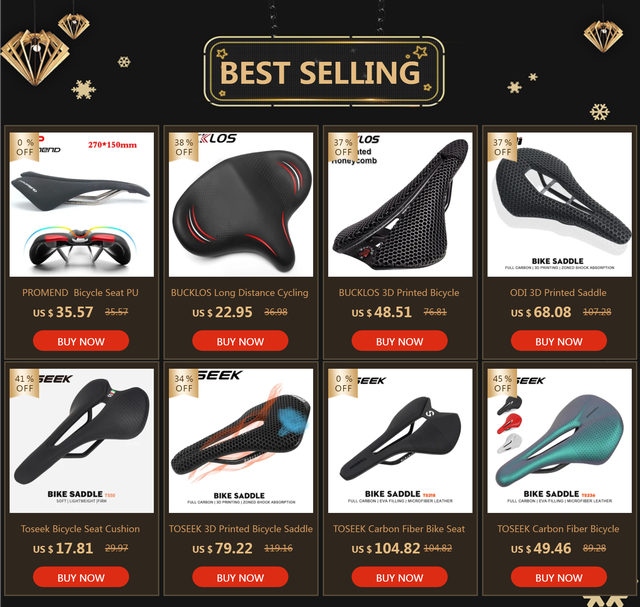Click BUY NOW for TOSEEK 3D Printed Bicycle Saddle
Image resolution: width=640 pixels, height=607 pixels.
tap(240, 577)
